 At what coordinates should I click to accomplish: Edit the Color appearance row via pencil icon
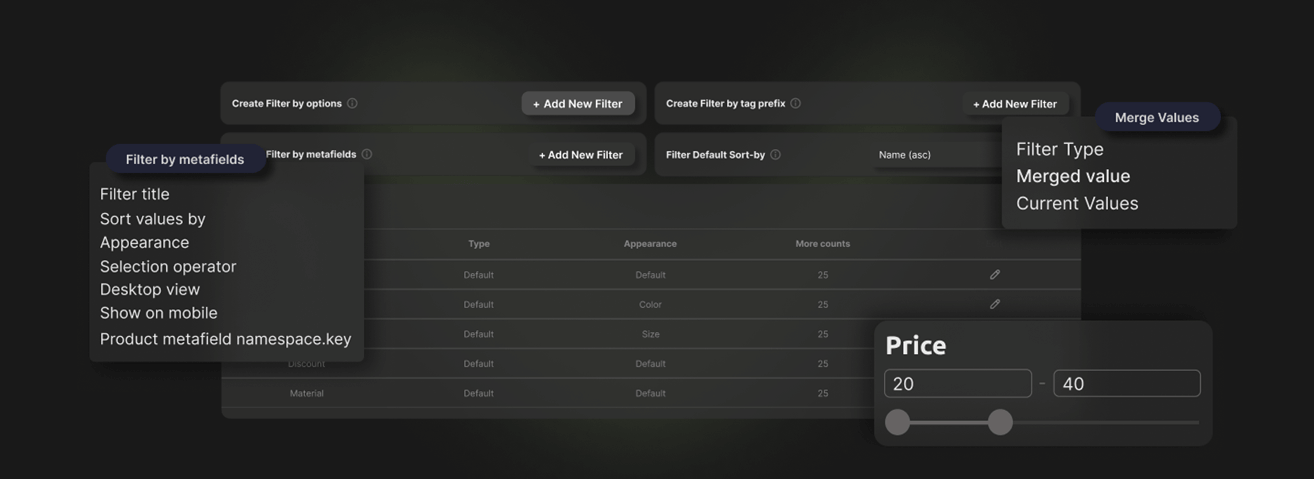994,304
